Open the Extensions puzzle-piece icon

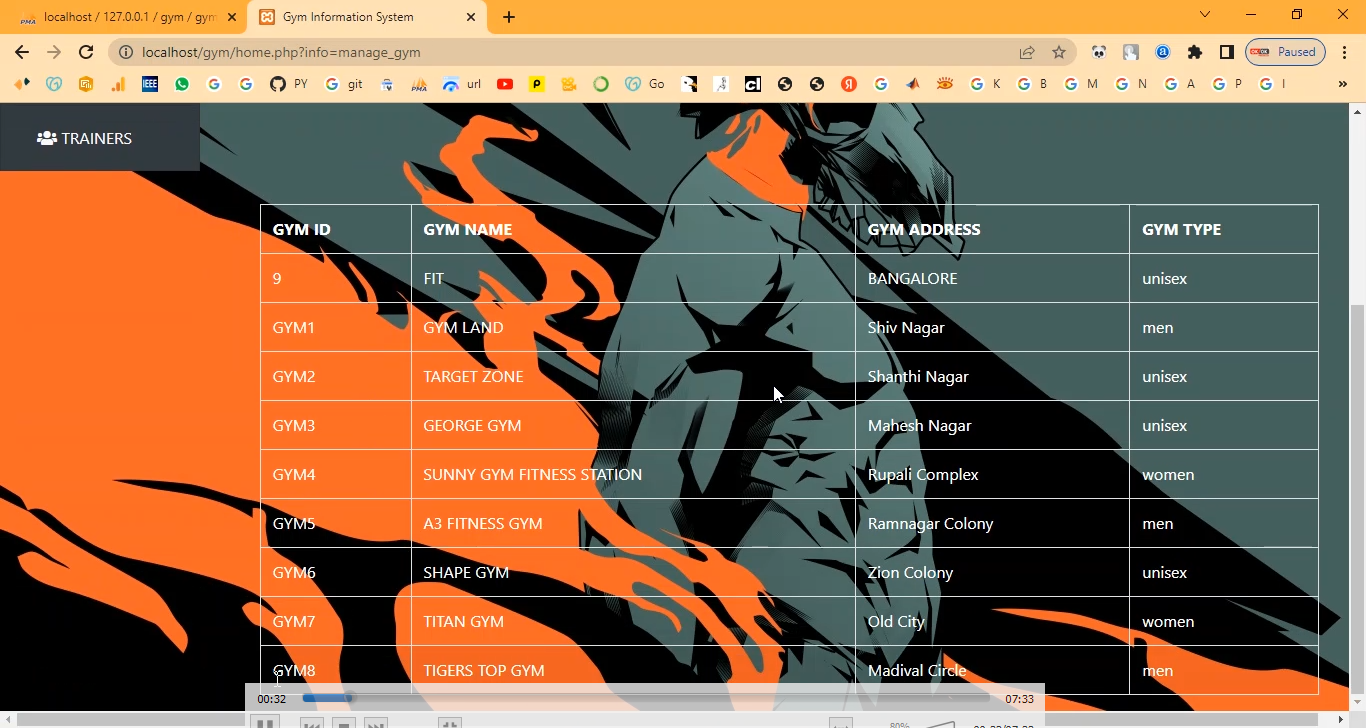click(x=1194, y=52)
